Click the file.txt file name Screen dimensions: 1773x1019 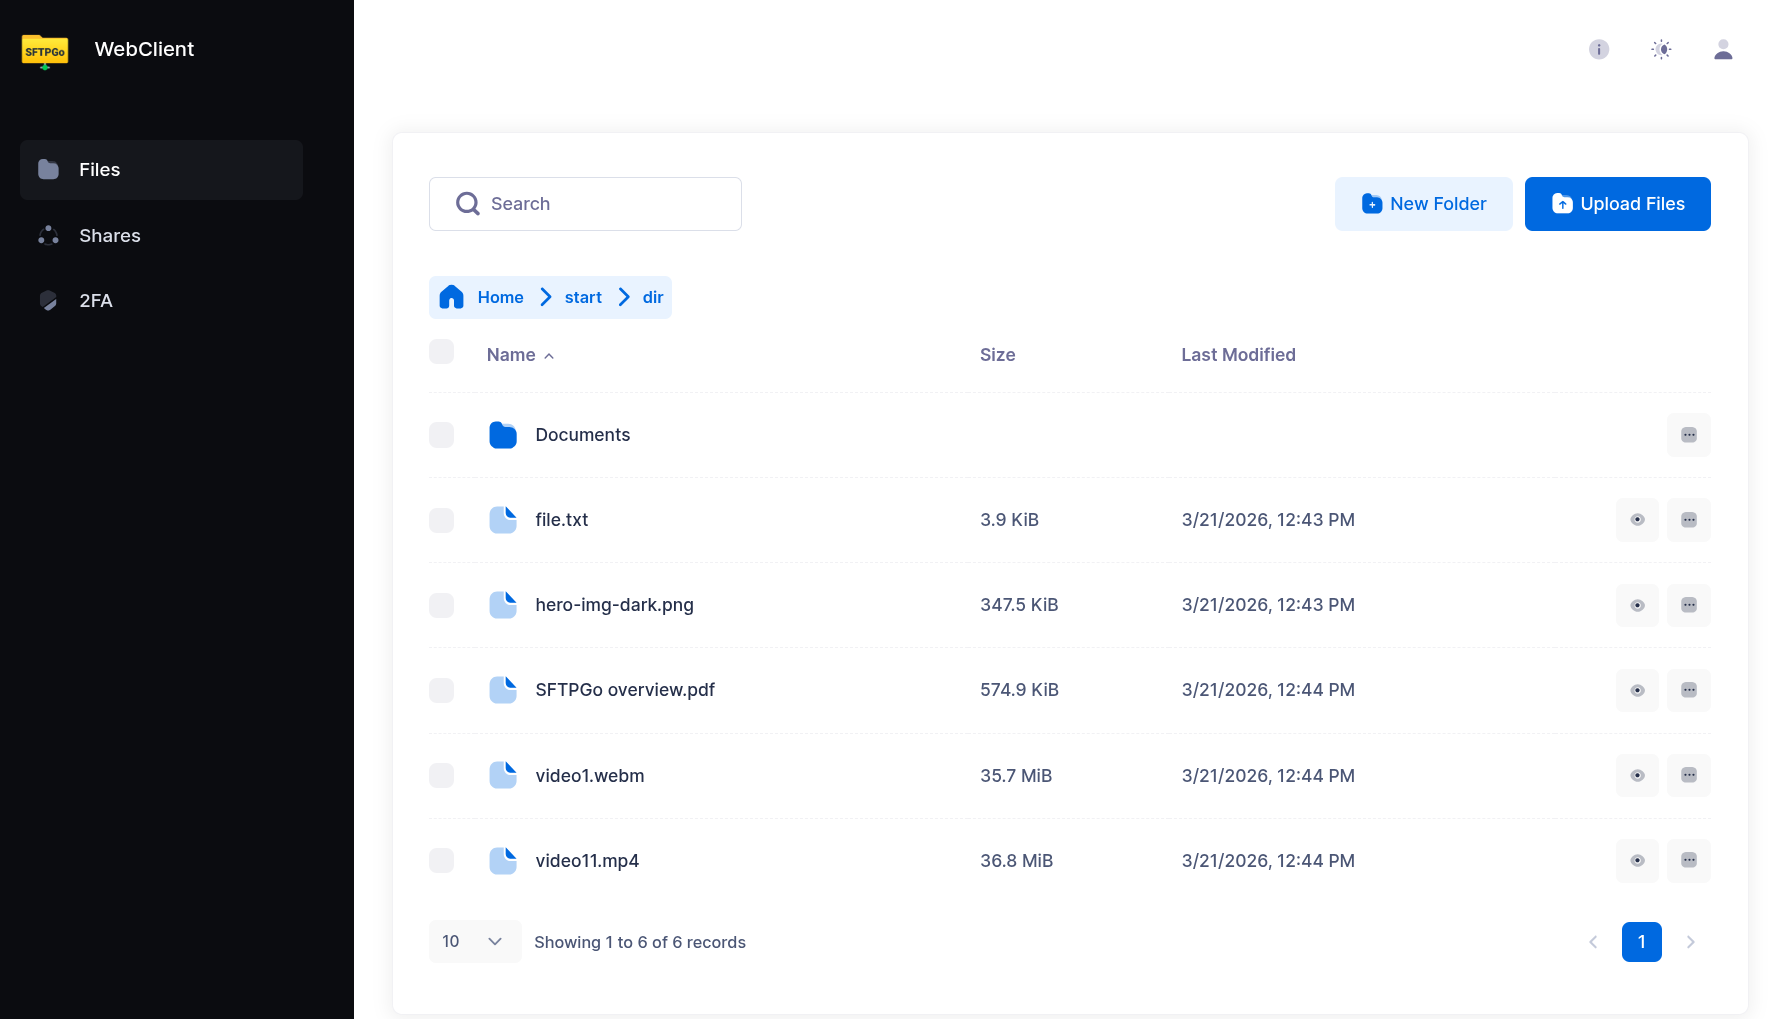coord(562,520)
